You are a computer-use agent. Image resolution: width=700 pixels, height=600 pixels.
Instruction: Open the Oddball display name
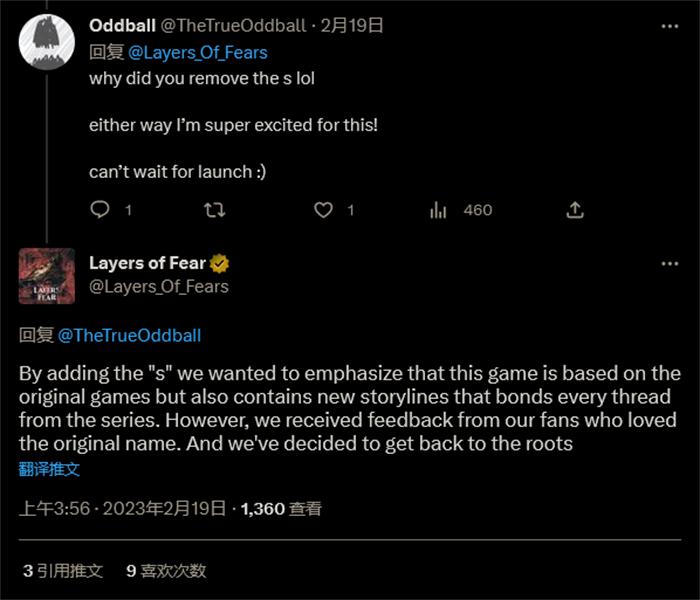122,25
